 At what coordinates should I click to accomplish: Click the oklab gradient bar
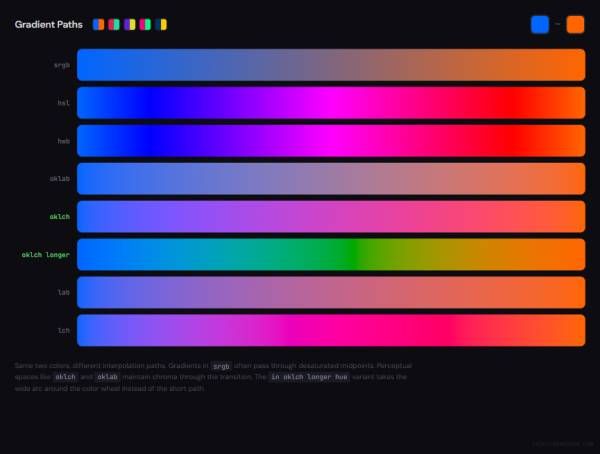(x=330, y=179)
